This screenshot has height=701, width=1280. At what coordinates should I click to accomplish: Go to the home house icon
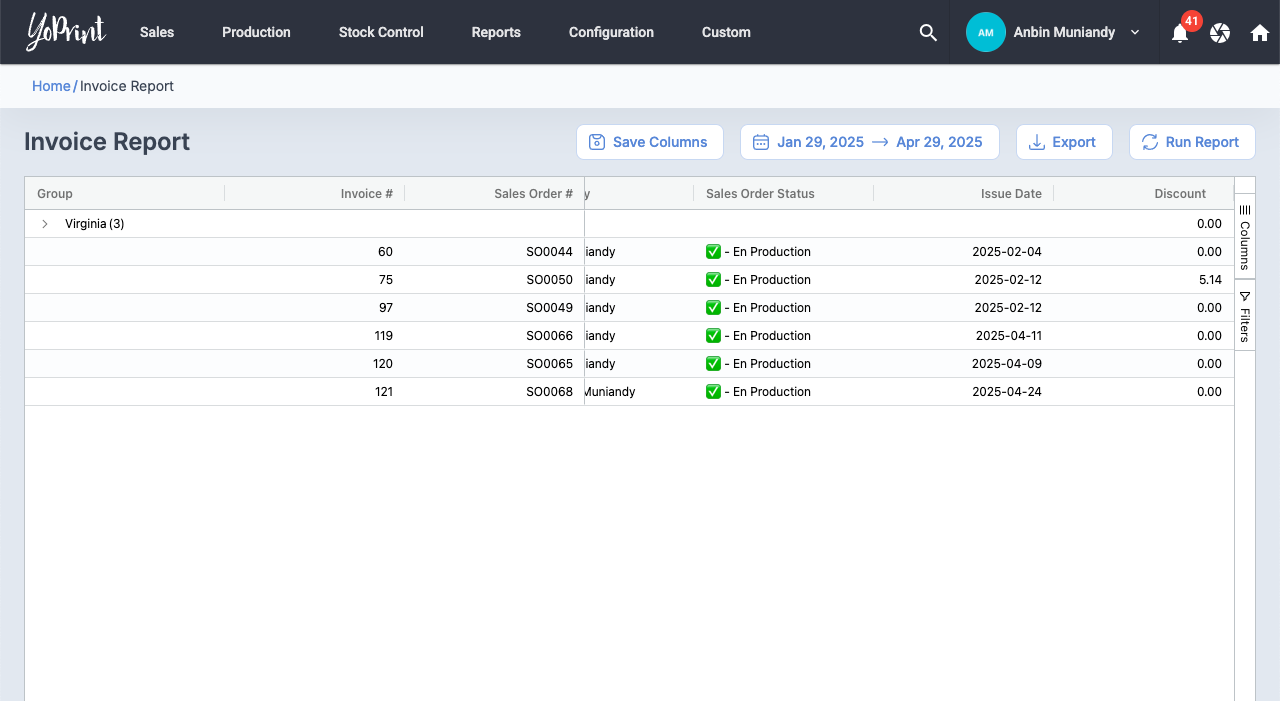[1260, 33]
